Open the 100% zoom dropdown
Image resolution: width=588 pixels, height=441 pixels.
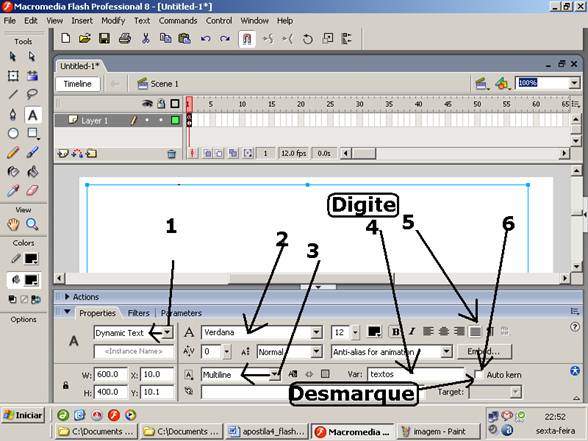(574, 83)
